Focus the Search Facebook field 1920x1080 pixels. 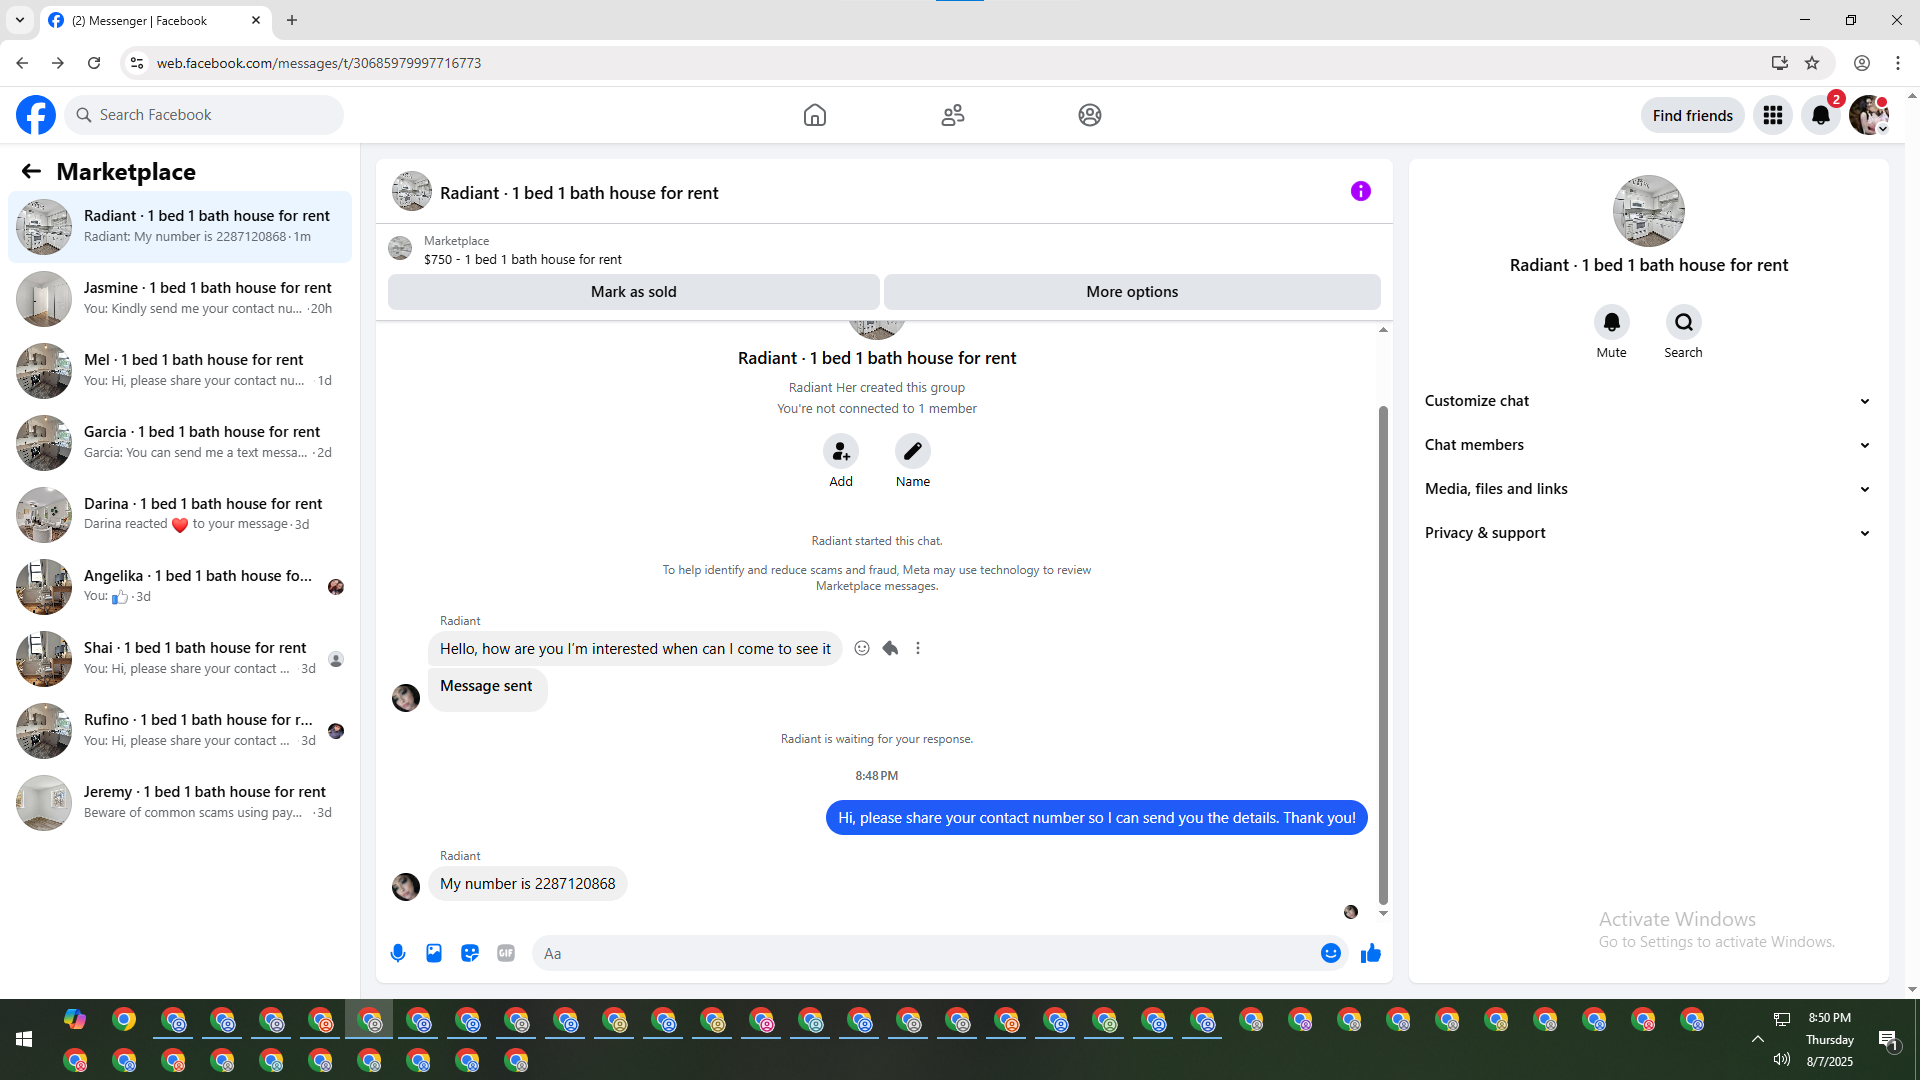(x=204, y=115)
